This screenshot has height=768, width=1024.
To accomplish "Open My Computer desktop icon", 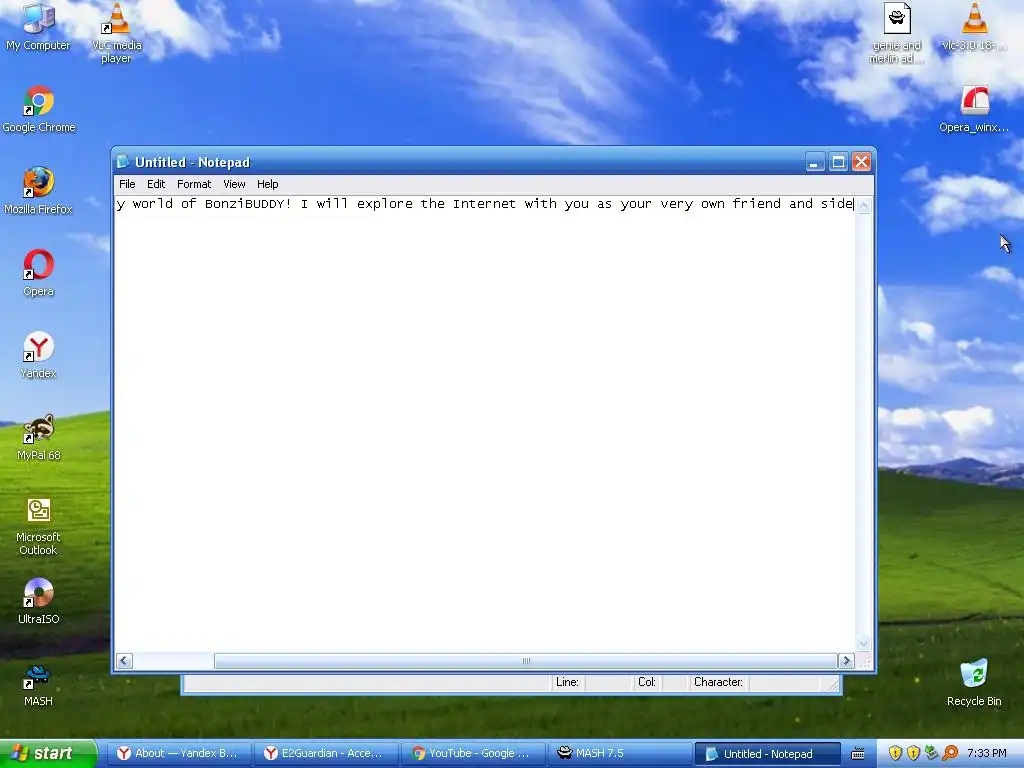I will pyautogui.click(x=38, y=26).
